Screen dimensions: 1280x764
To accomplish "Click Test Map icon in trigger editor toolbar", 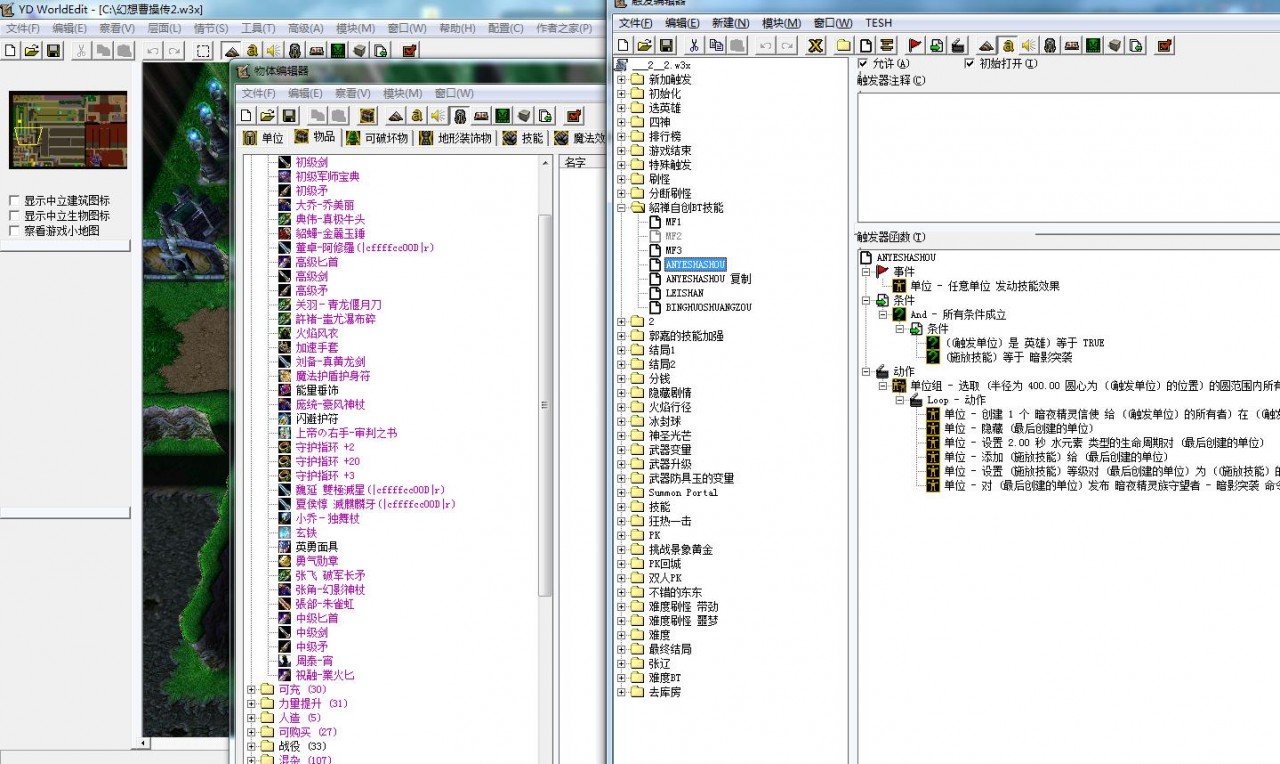I will pos(1165,45).
